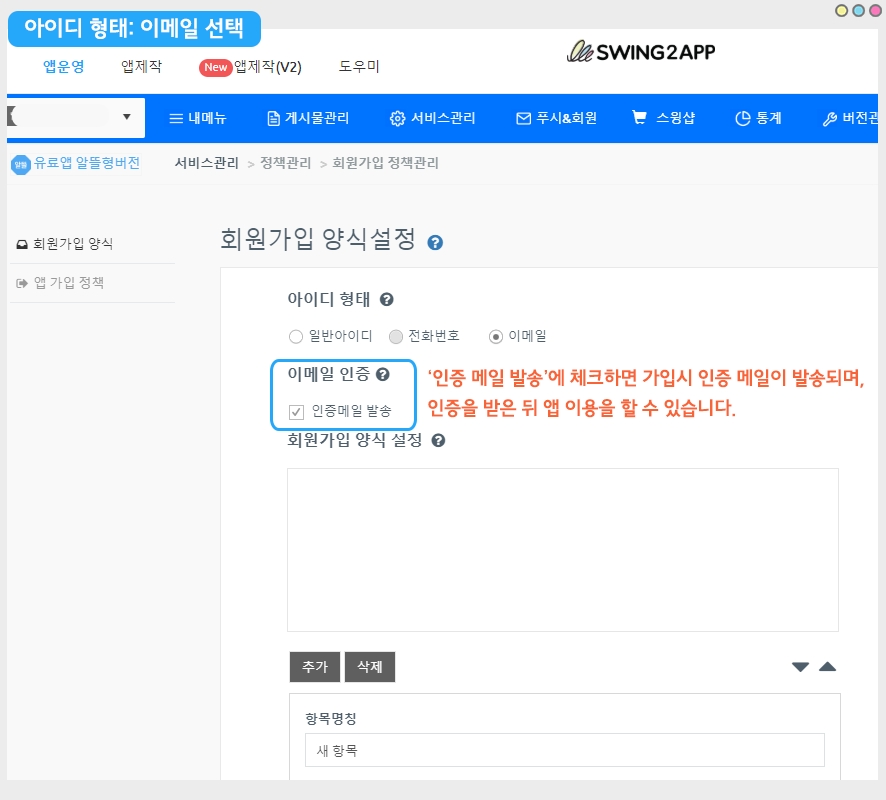This screenshot has width=886, height=800.
Task: Click help icon beside 회원가입 양식 설정
Action: (438, 440)
